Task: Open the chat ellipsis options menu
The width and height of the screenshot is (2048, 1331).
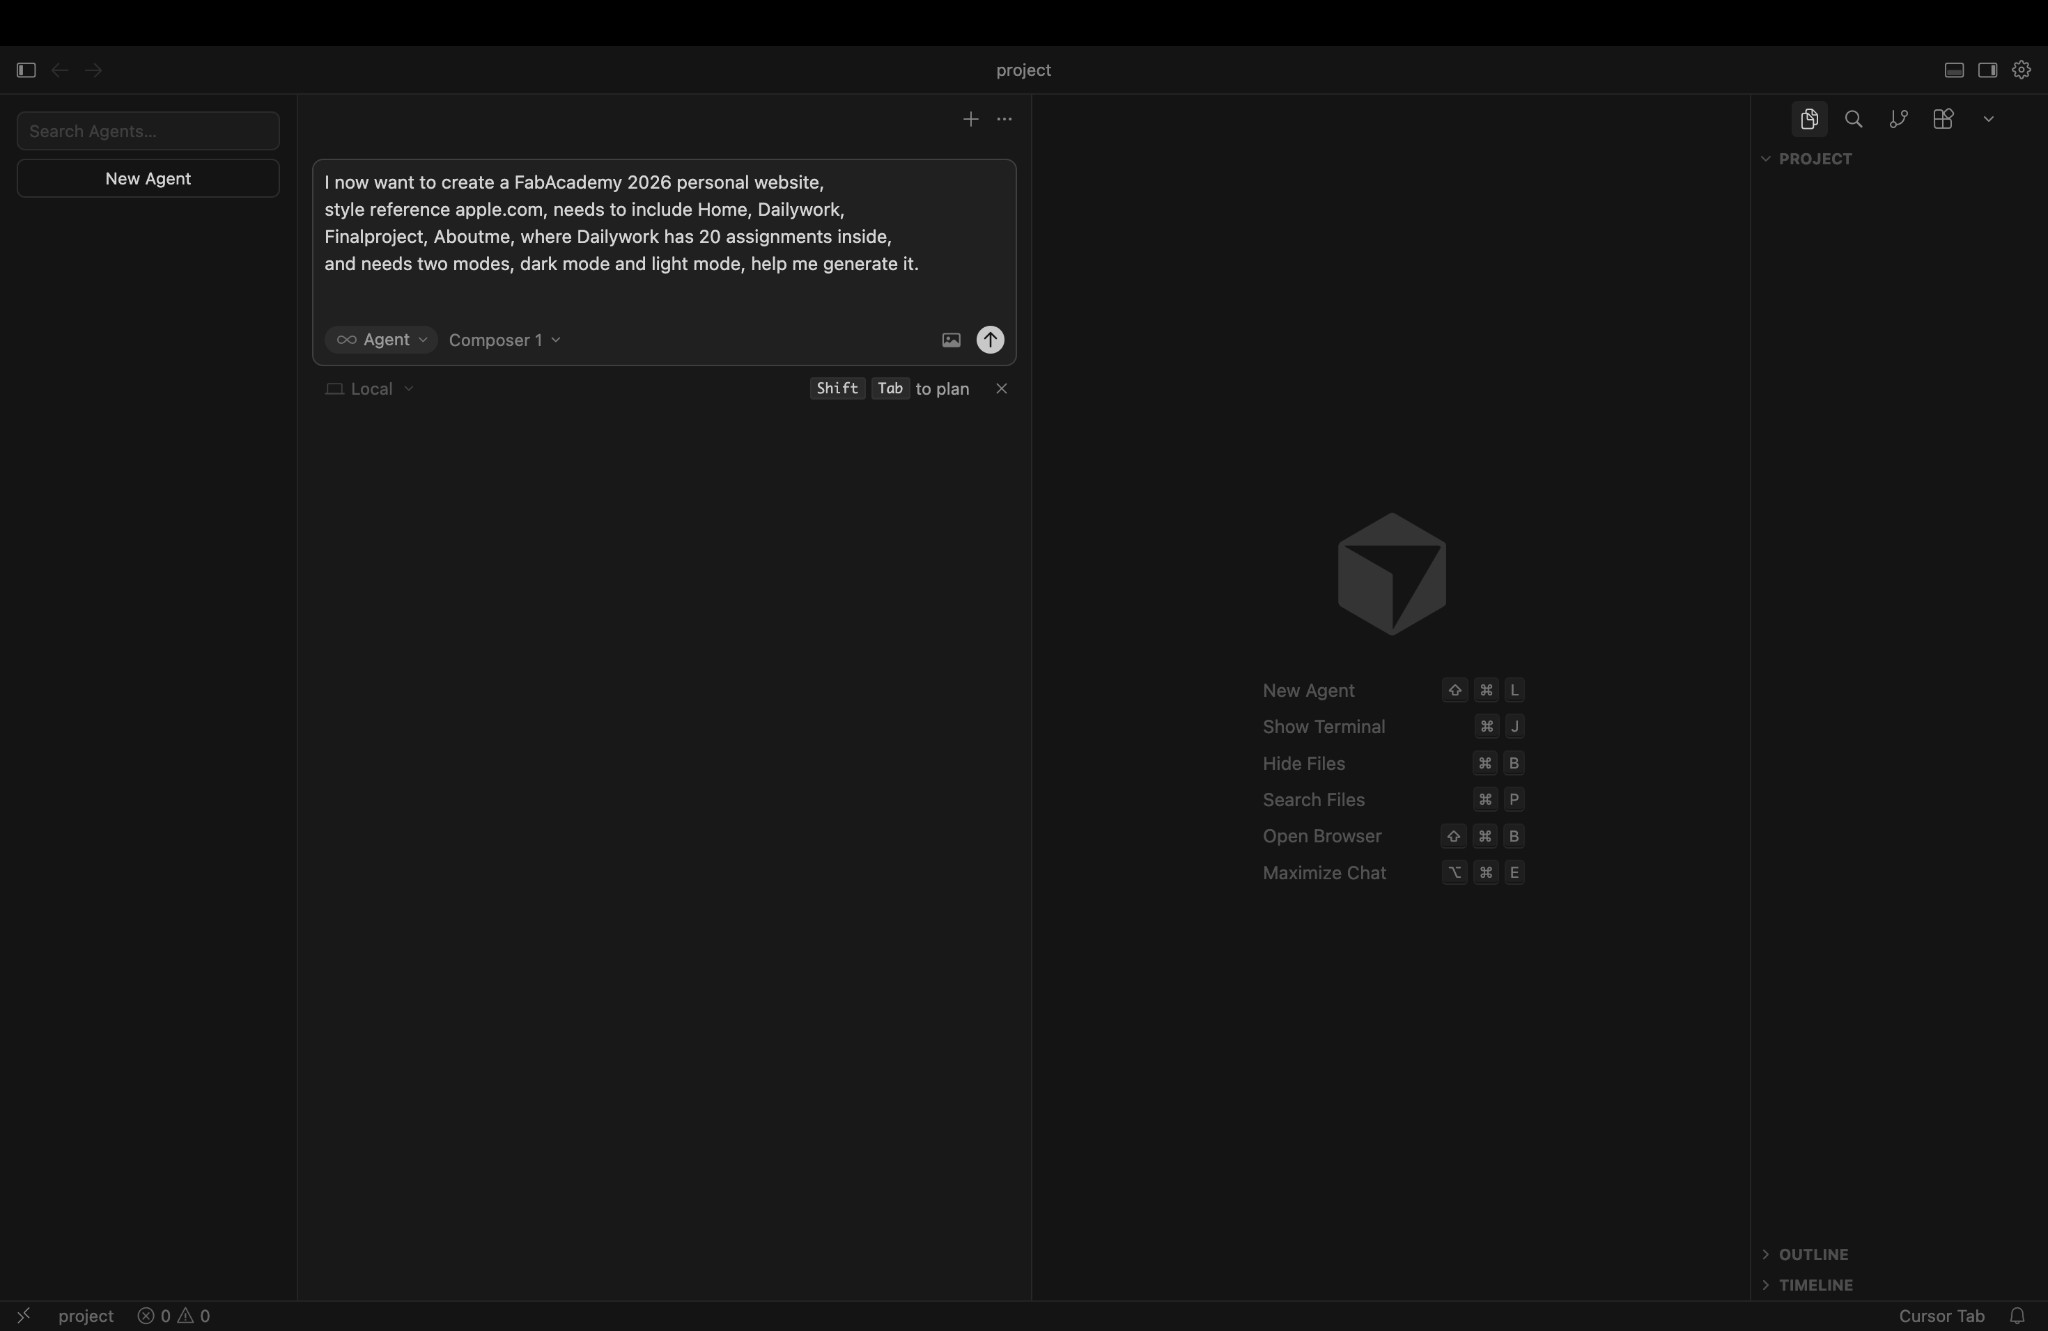Action: [x=1004, y=119]
